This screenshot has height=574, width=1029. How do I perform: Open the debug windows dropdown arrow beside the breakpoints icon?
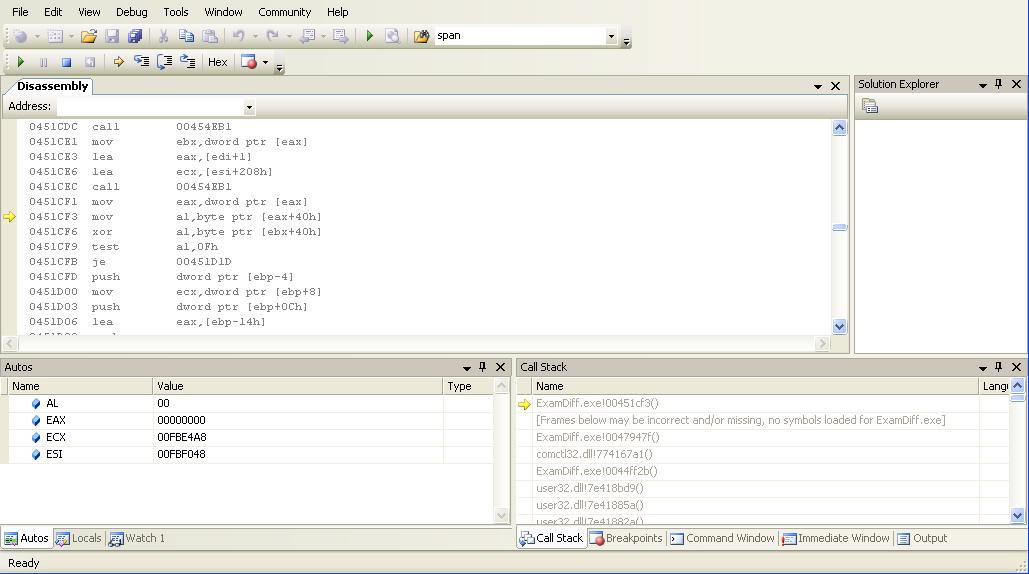[265, 62]
